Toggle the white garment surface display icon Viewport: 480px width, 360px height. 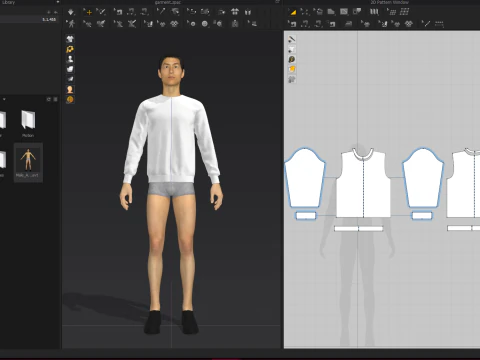(70, 69)
